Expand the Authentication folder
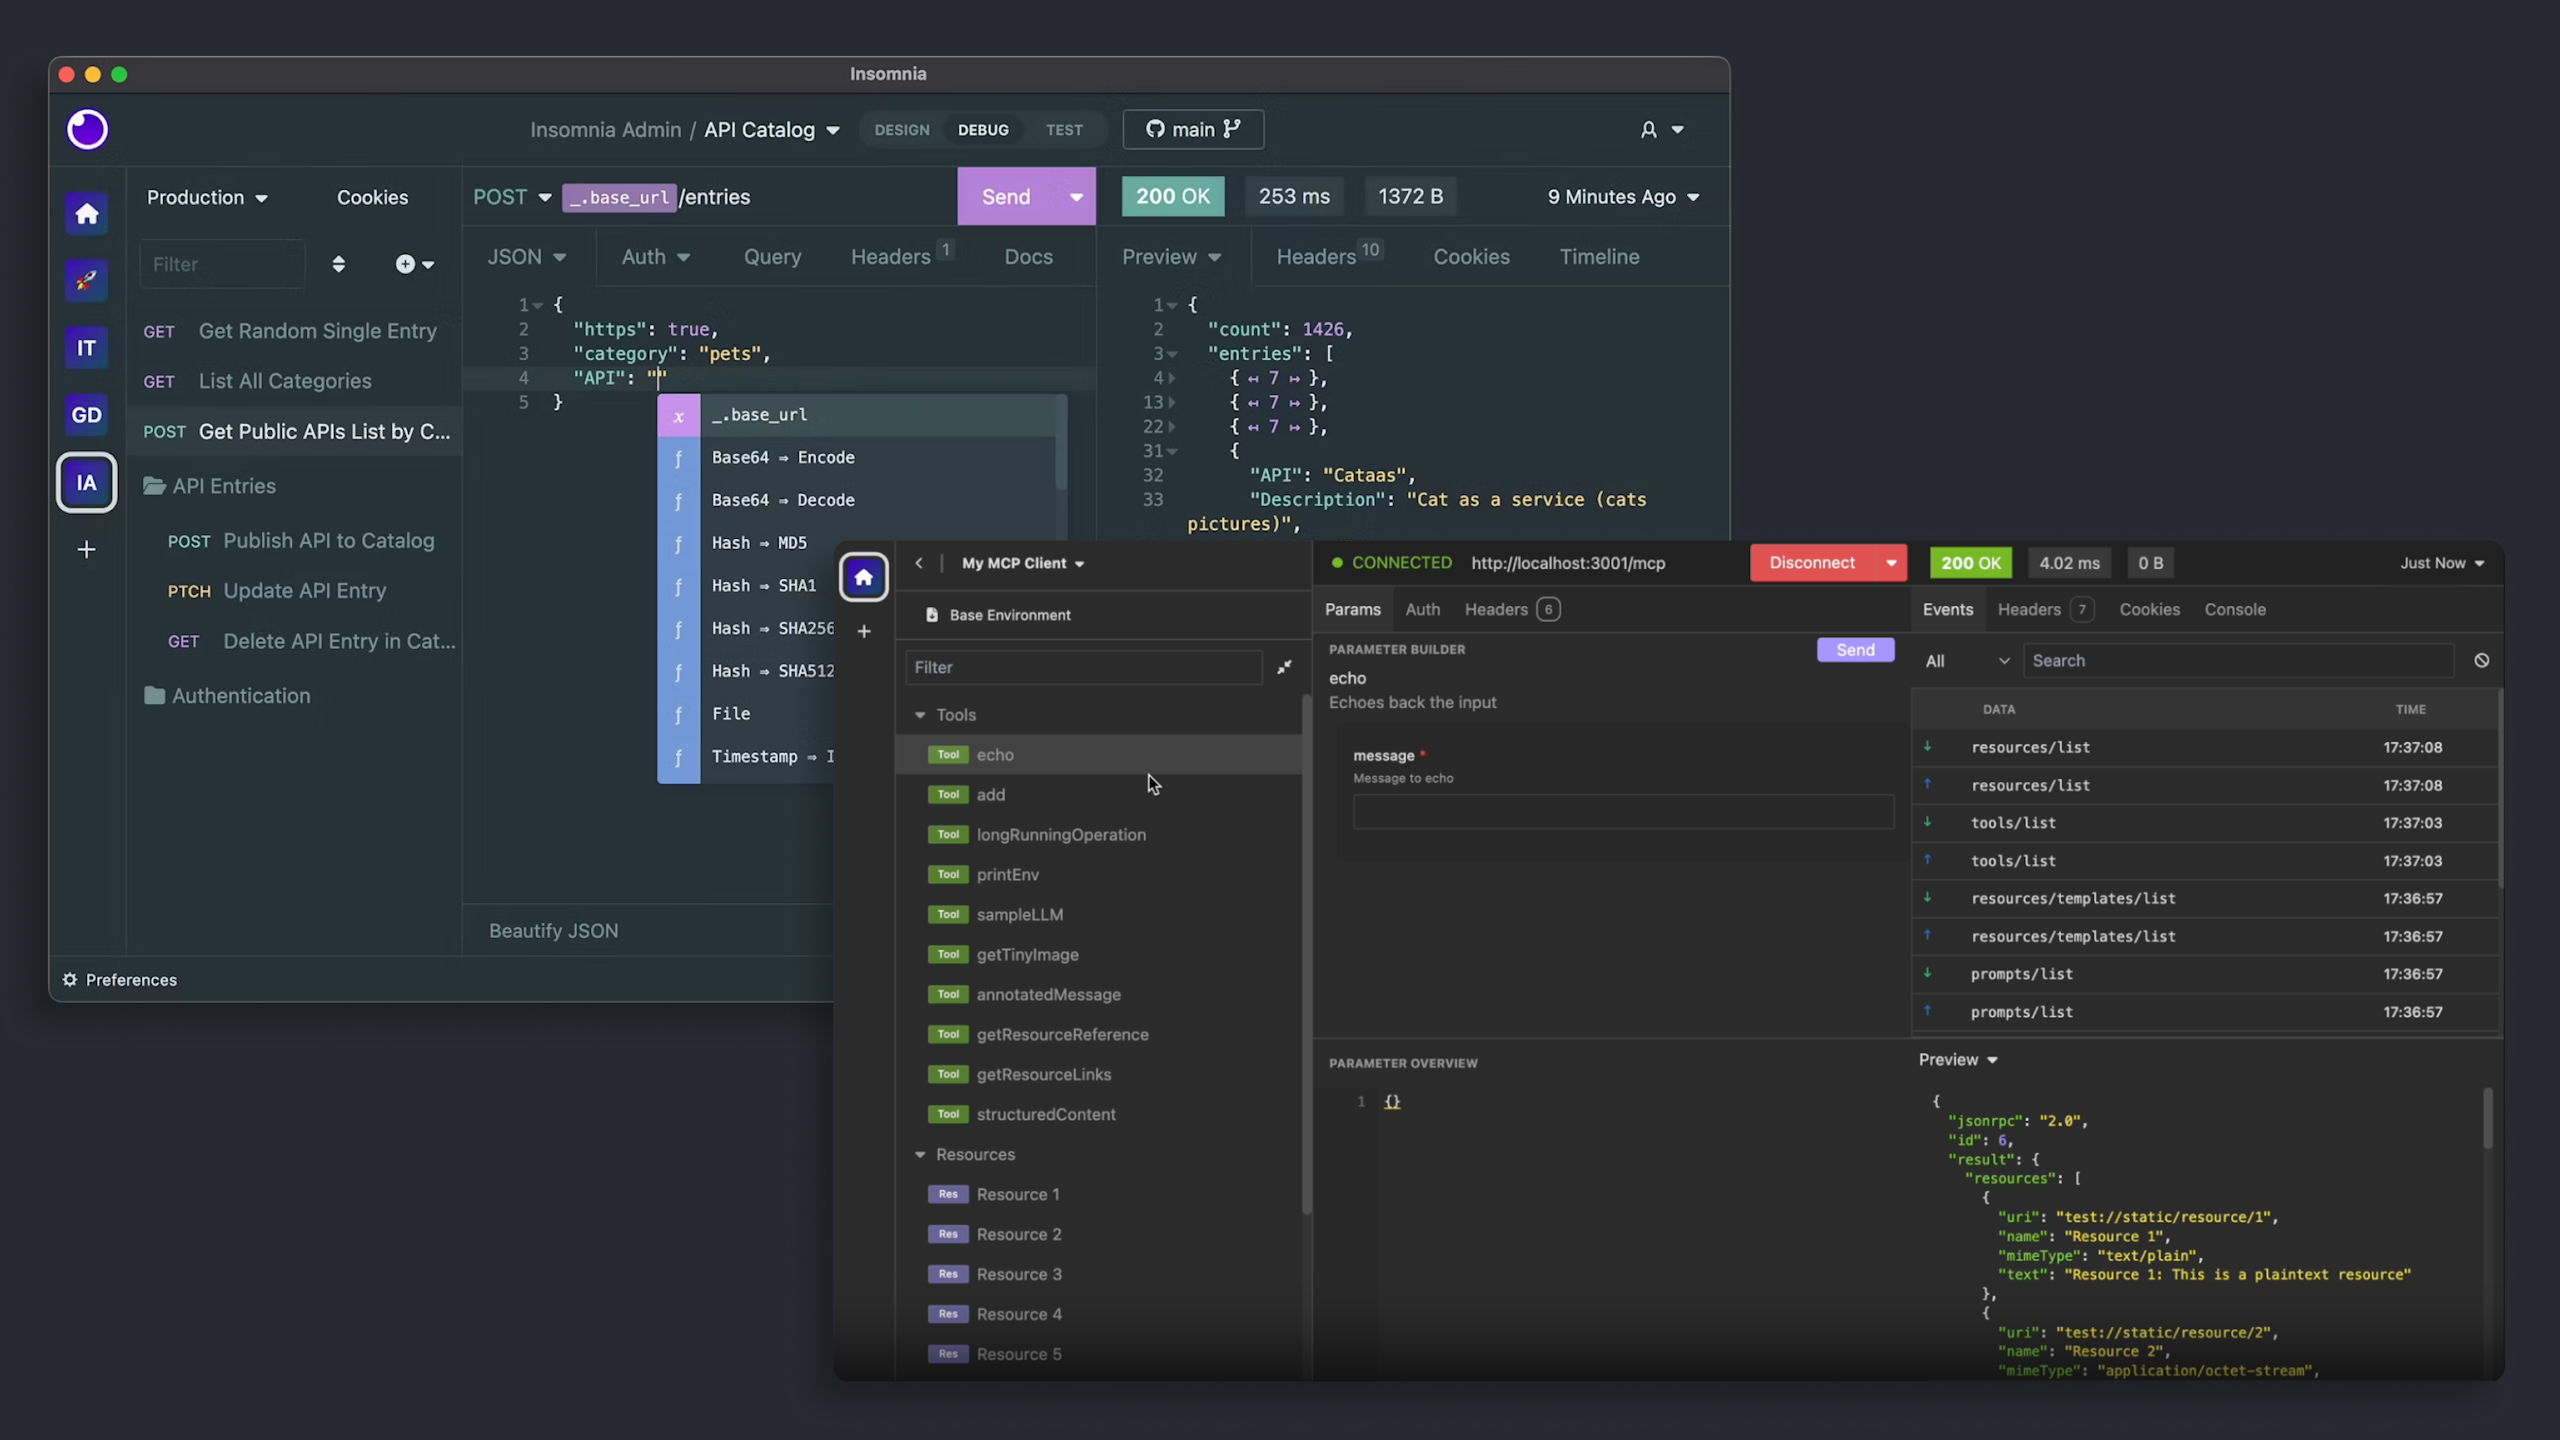The width and height of the screenshot is (2560, 1440). [x=240, y=695]
